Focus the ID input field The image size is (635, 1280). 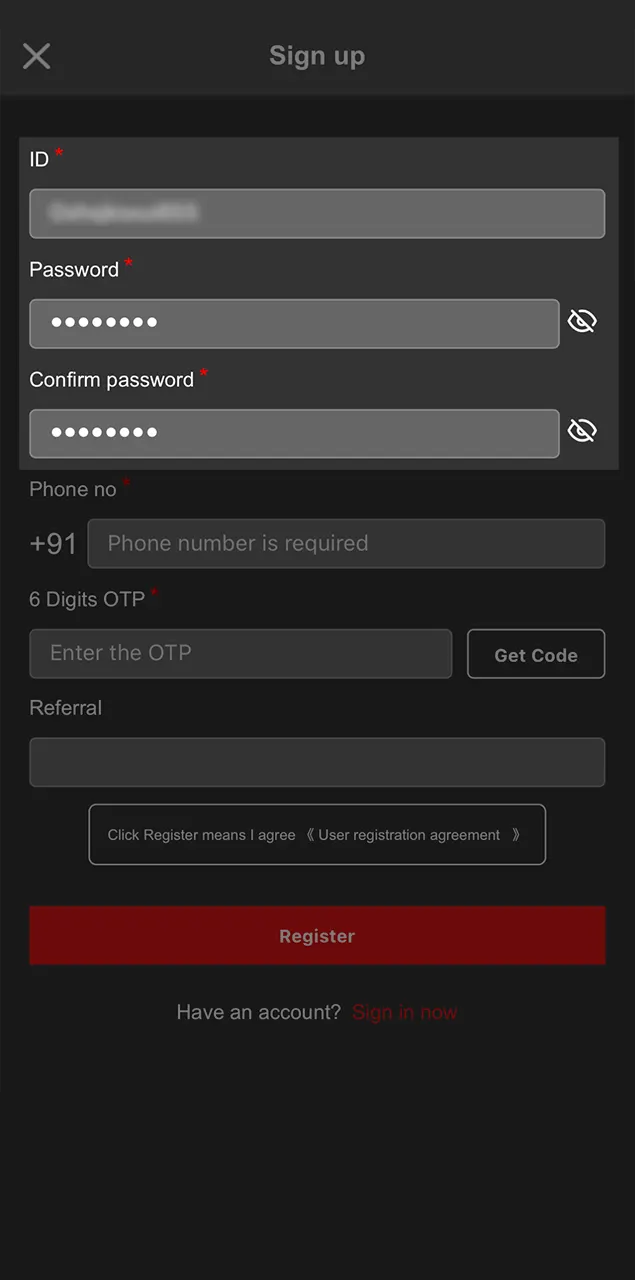317,214
